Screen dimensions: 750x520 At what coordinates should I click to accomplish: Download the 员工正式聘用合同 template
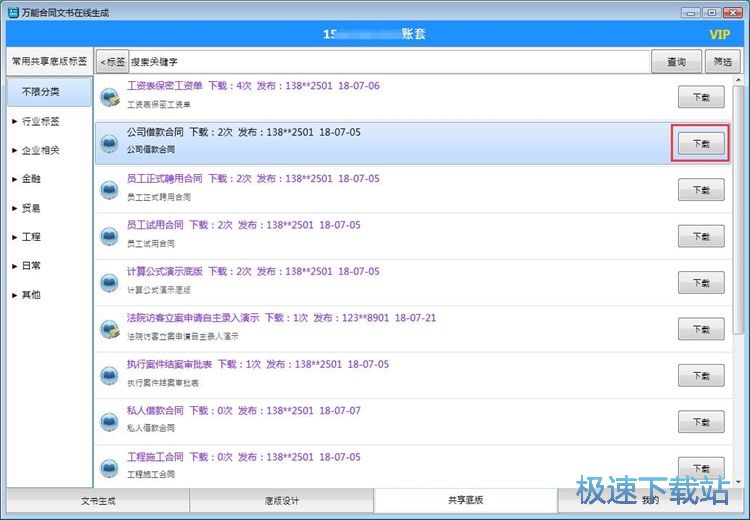pyautogui.click(x=701, y=190)
